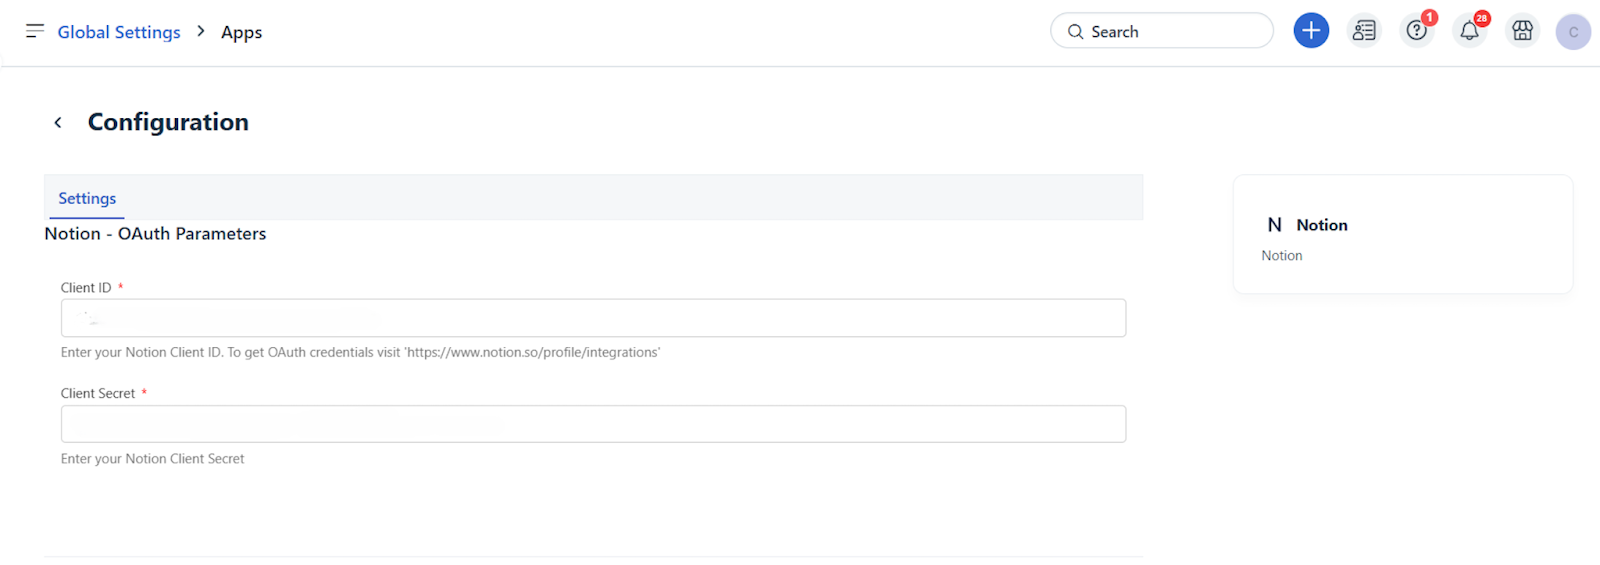Select the Settings tab
Viewport: 1600px width, 565px height.
87,198
